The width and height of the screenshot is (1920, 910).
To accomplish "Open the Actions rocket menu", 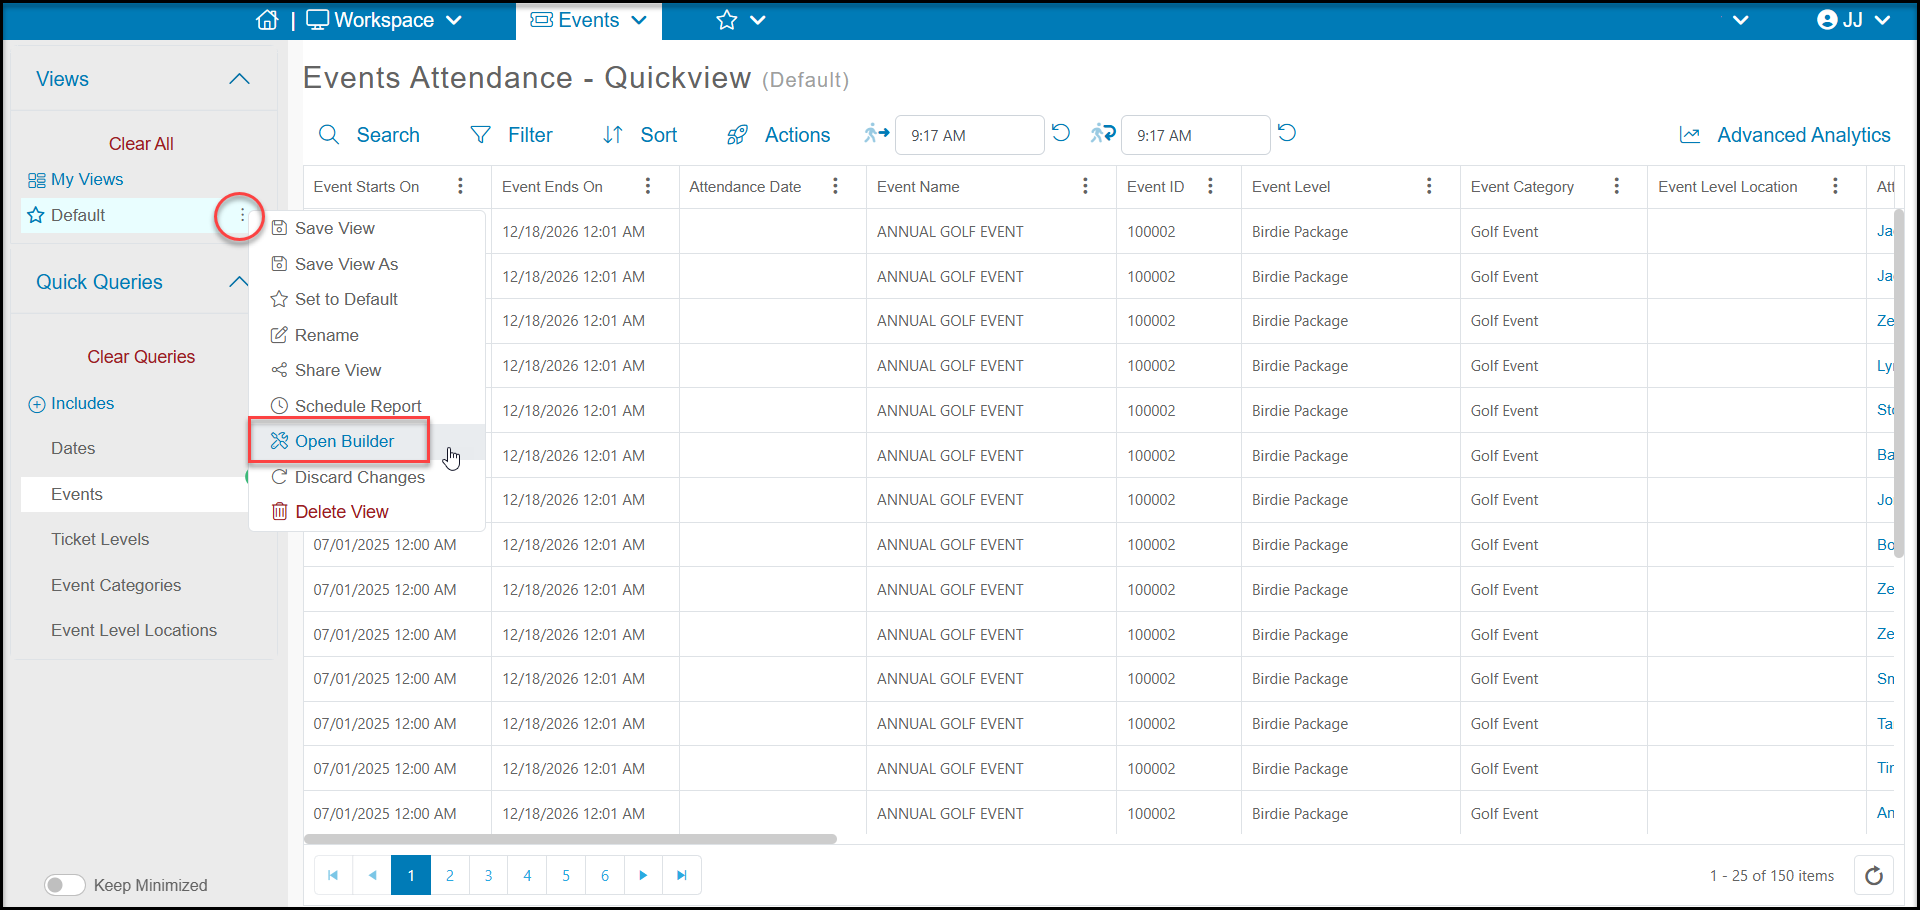I will click(x=737, y=135).
